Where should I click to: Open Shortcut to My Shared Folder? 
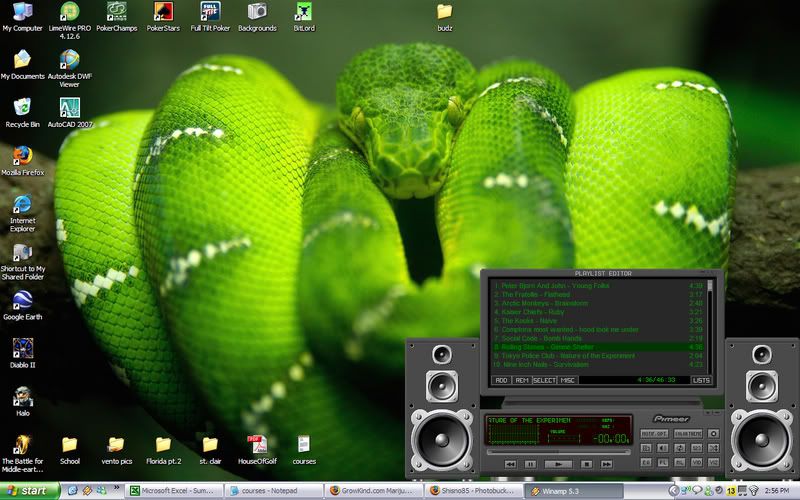[x=22, y=261]
